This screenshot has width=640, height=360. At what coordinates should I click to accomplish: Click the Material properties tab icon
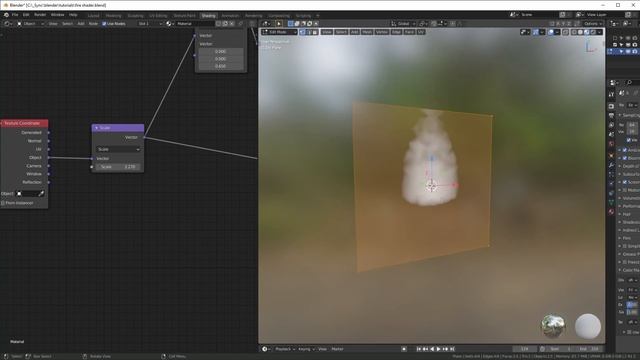pos(611,212)
